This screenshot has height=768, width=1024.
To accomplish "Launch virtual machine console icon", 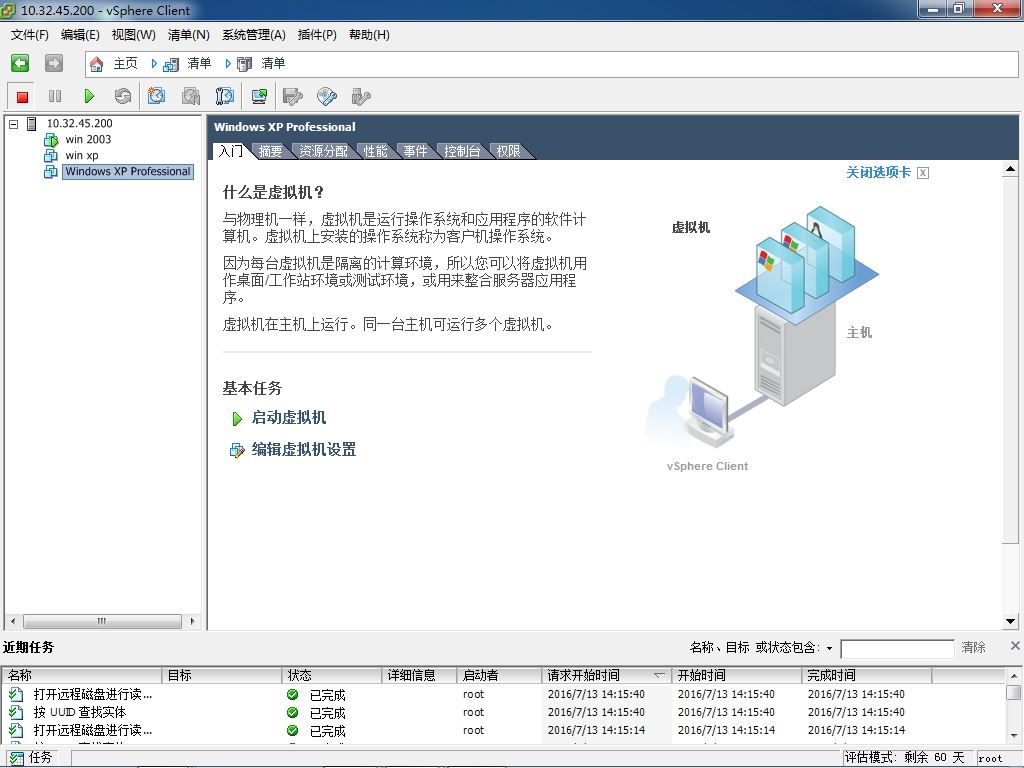I will pos(259,97).
